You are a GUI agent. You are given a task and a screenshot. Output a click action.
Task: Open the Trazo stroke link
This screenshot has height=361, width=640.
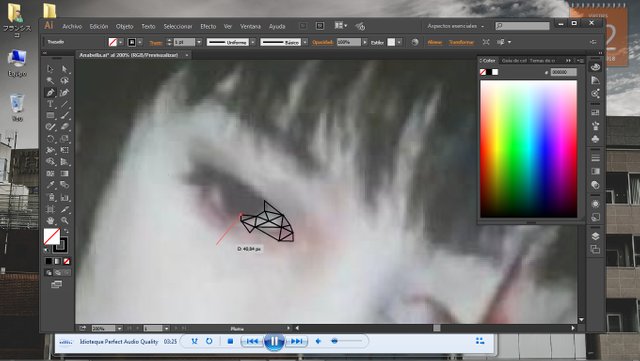tap(156, 42)
